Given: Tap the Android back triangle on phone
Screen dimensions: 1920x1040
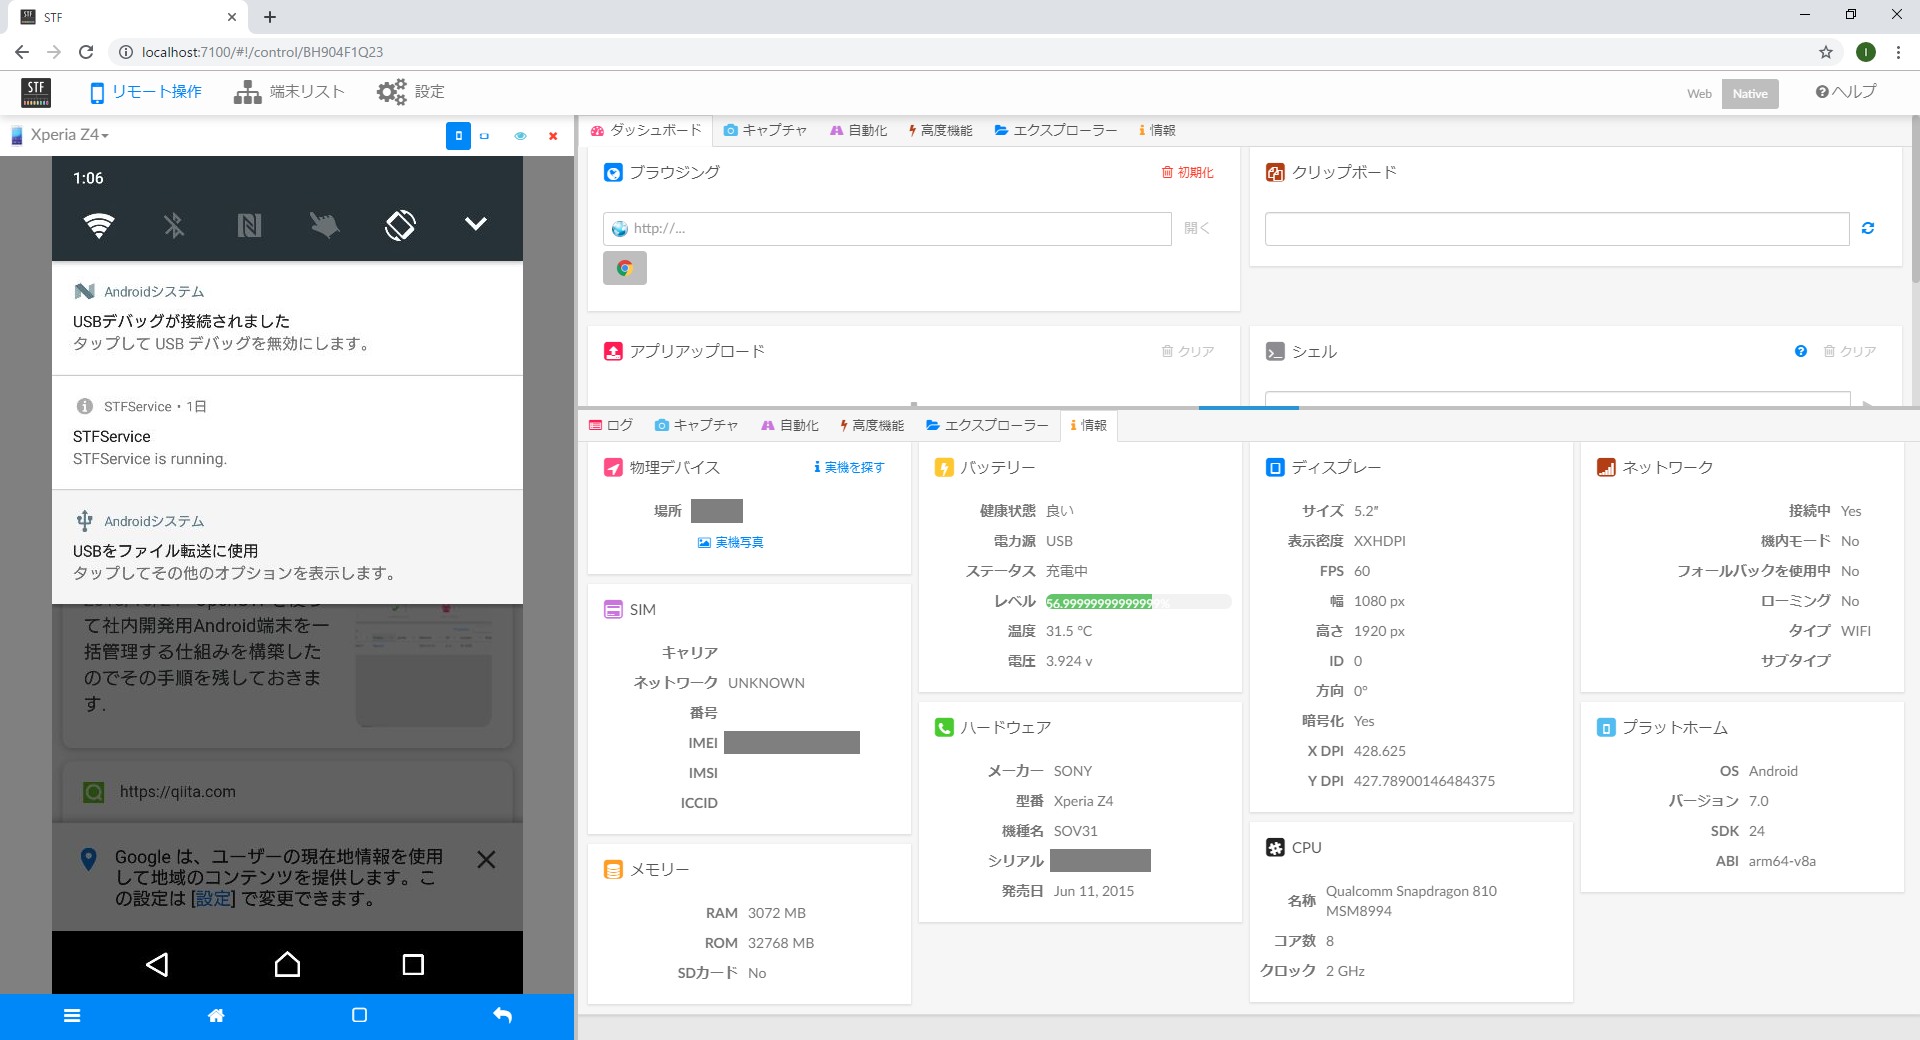Looking at the screenshot, I should pos(157,964).
